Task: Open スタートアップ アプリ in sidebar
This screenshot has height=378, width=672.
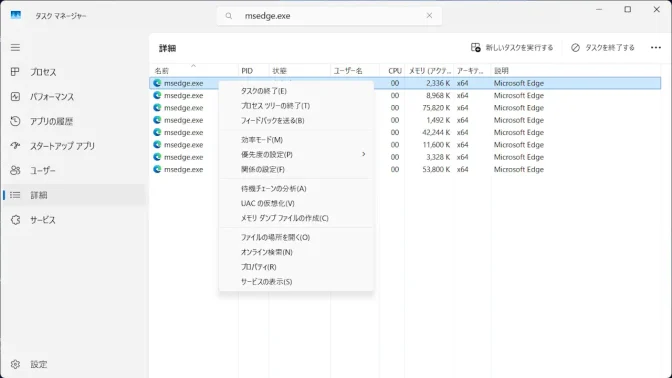Action: (x=74, y=146)
